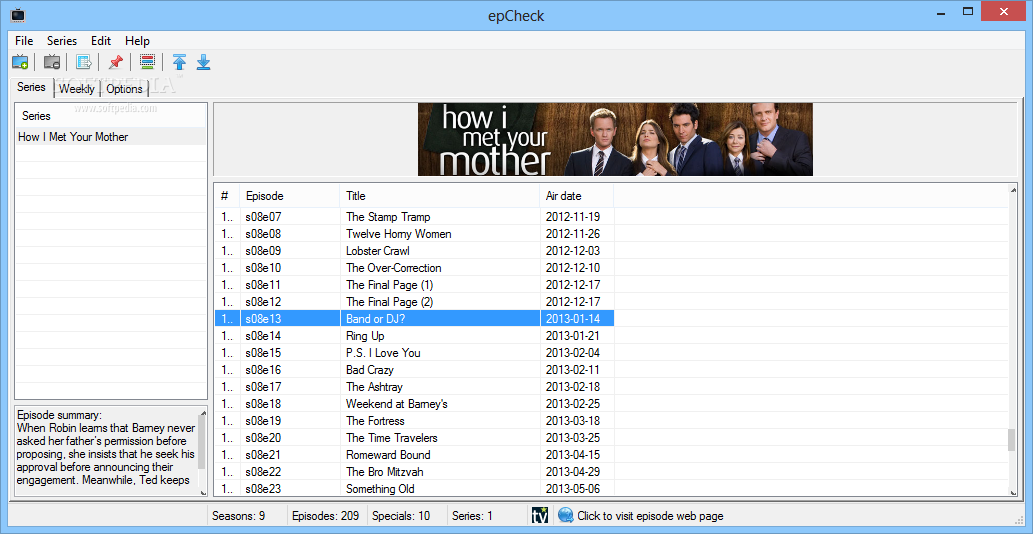Screen dimensions: 1033x534
Task: Click 'Episodes: 209' in status bar
Action: click(x=325, y=516)
